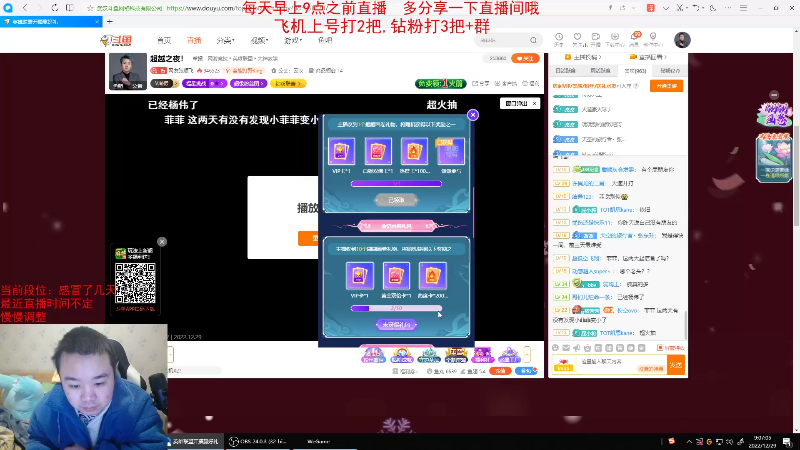Click the blue backpack button below gift bar

coord(526,371)
